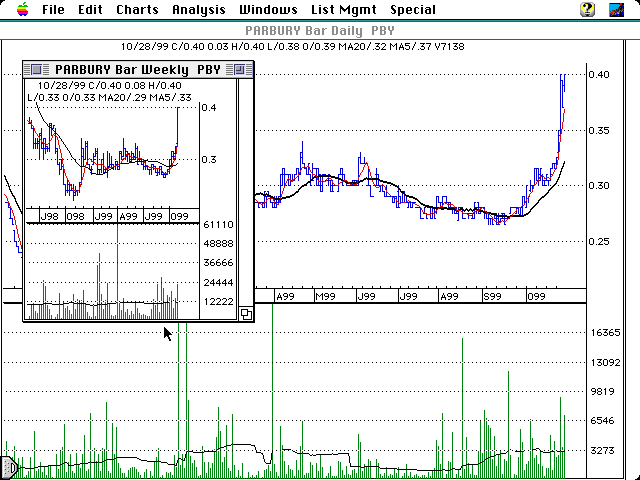Click the O99 label on Daily chart axis
Viewport: 640px width, 480px height.
tap(536, 297)
